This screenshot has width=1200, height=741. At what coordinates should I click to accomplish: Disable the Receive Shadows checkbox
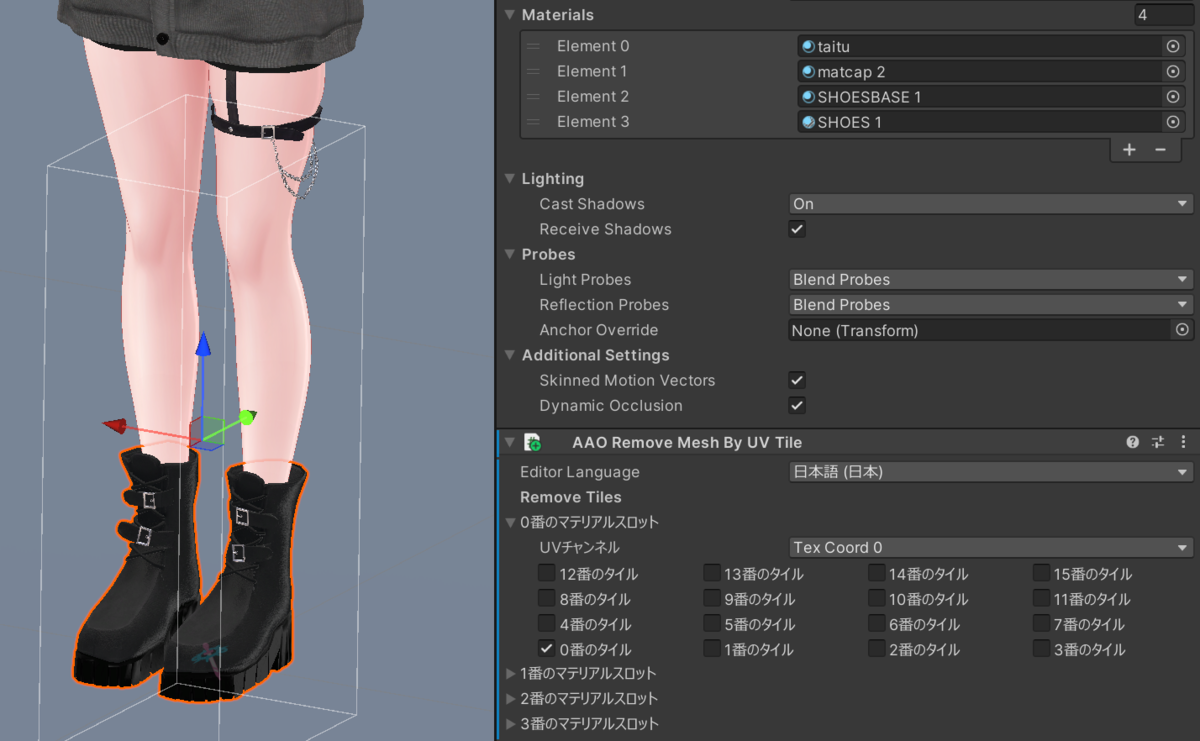[796, 229]
